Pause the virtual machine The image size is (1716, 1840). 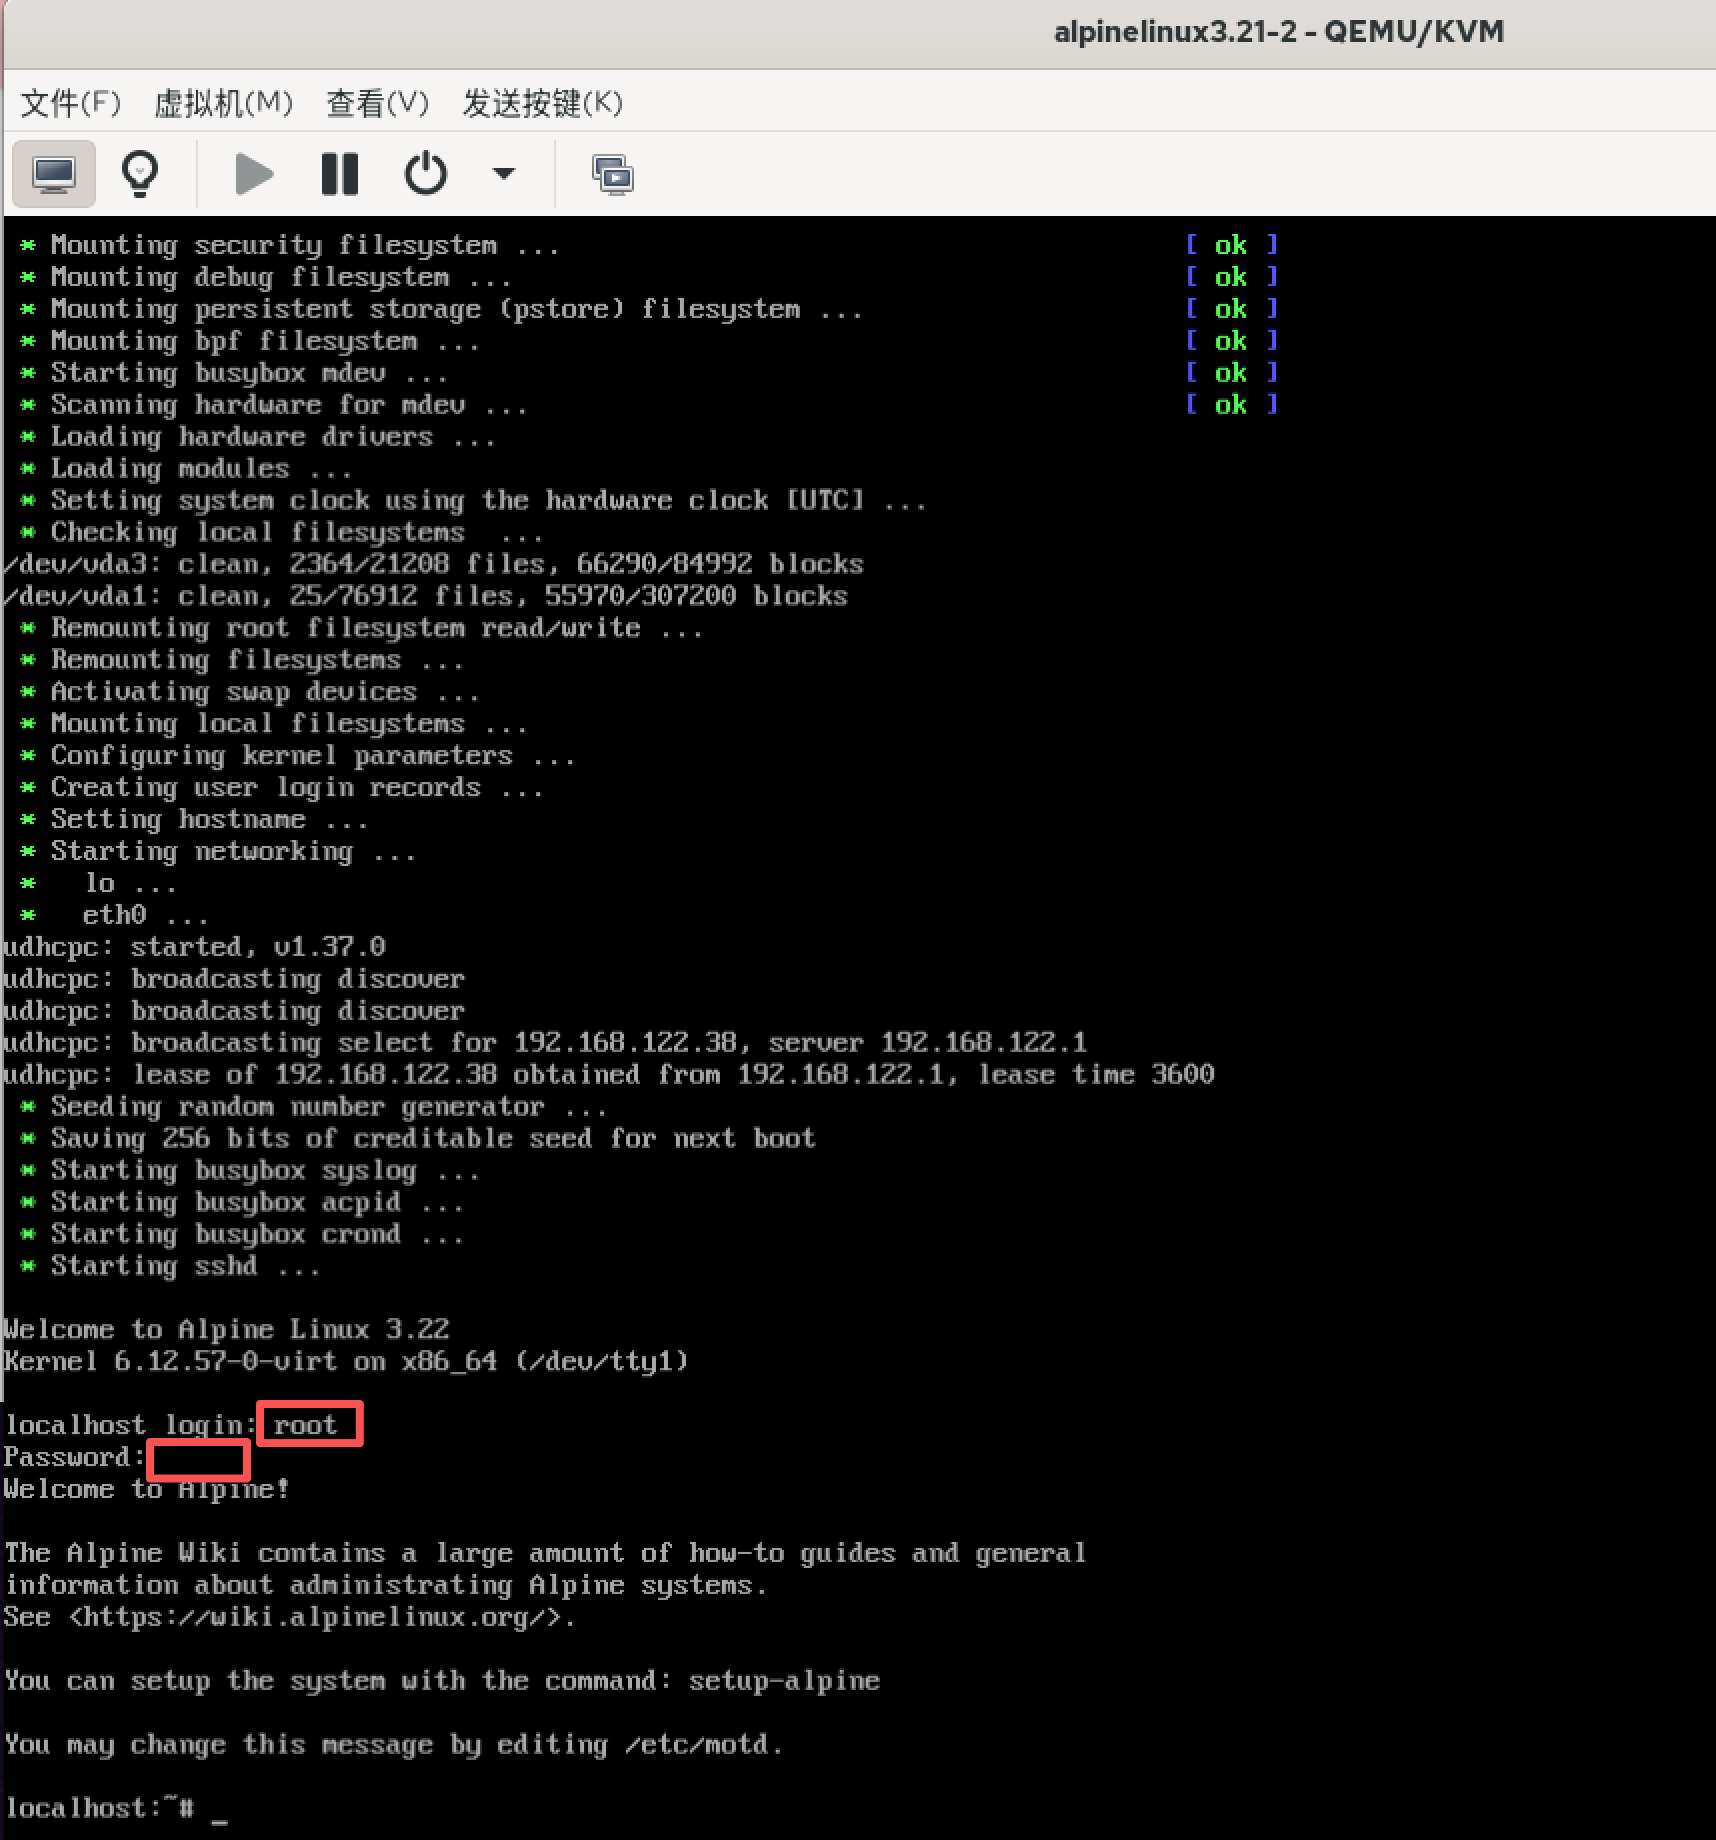(339, 174)
